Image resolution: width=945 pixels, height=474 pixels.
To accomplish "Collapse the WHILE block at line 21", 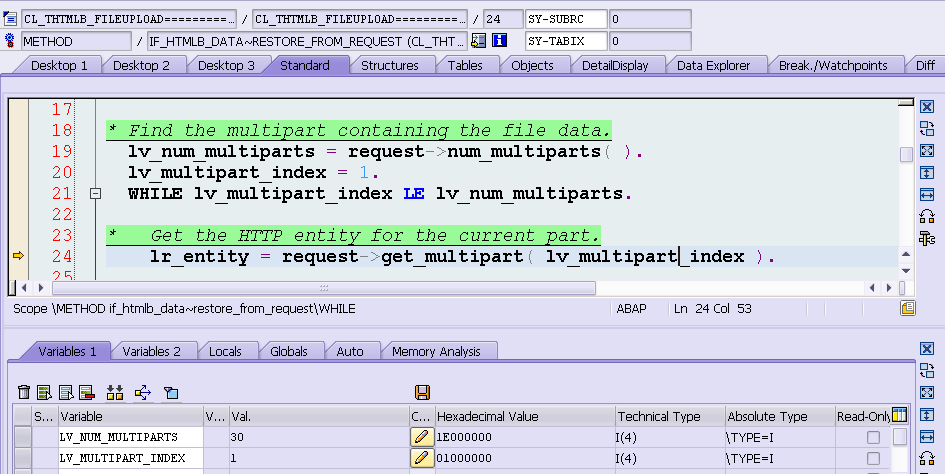I will point(95,194).
